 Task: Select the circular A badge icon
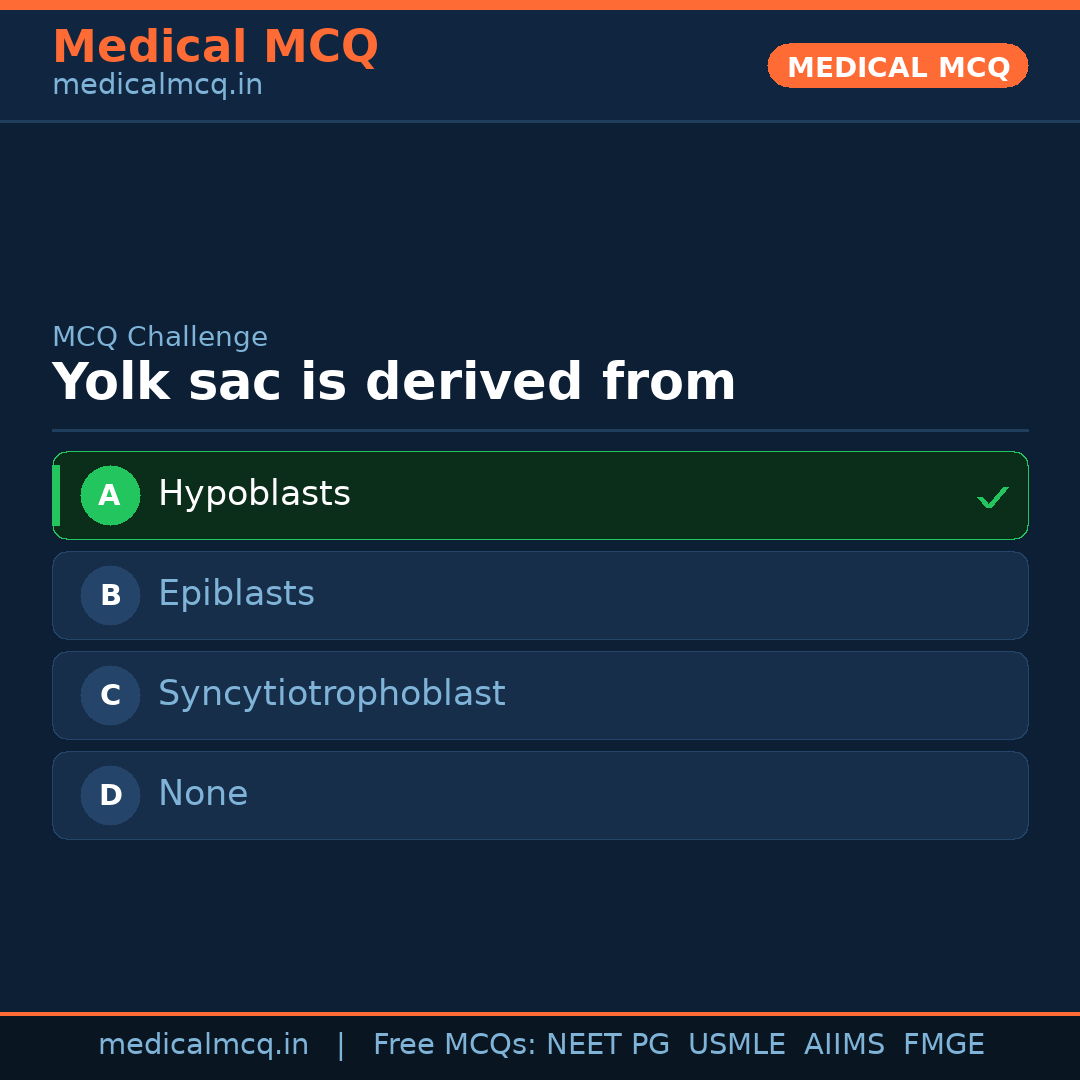coord(110,495)
